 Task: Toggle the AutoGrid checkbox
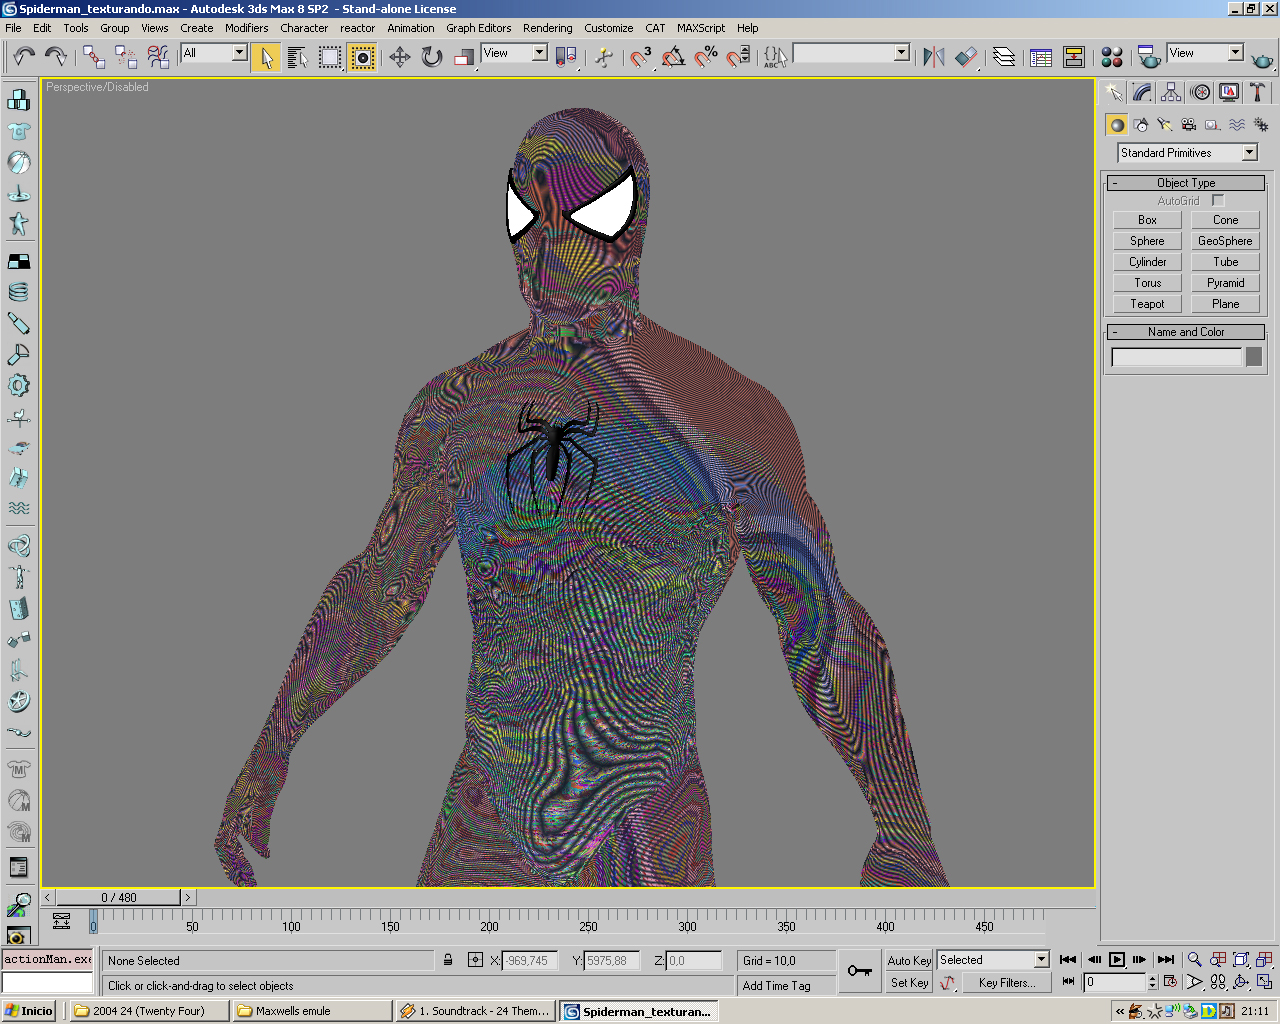(x=1217, y=201)
